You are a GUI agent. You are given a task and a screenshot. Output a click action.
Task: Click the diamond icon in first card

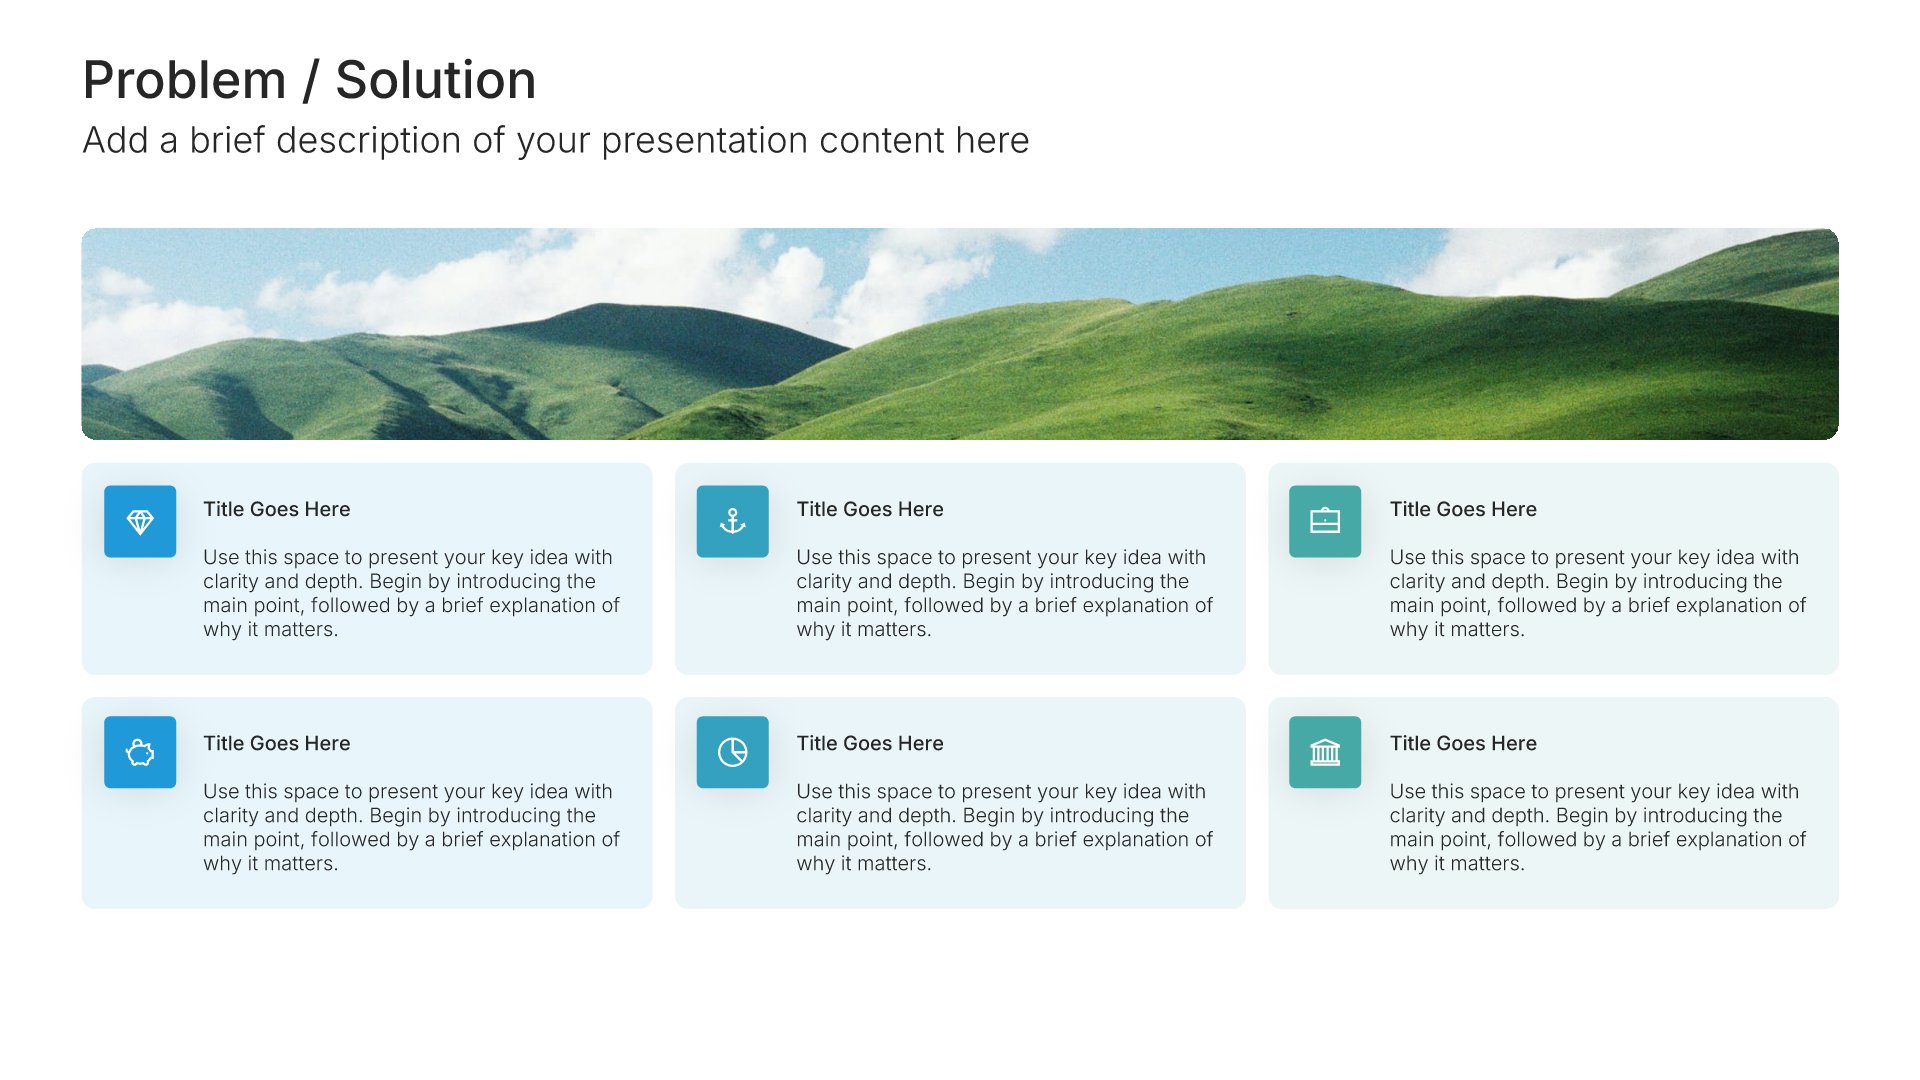point(140,521)
